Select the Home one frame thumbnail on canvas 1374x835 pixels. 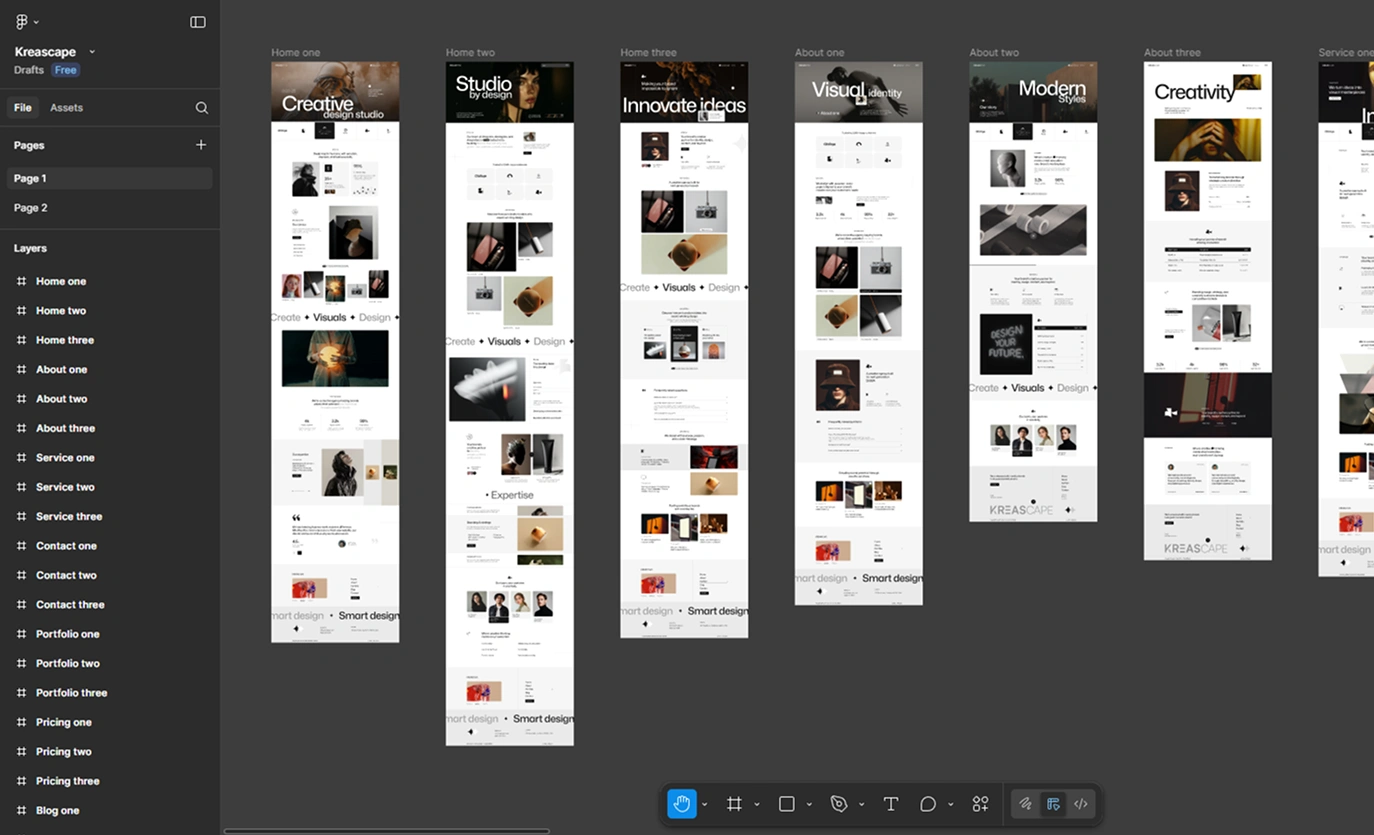[x=335, y=352]
